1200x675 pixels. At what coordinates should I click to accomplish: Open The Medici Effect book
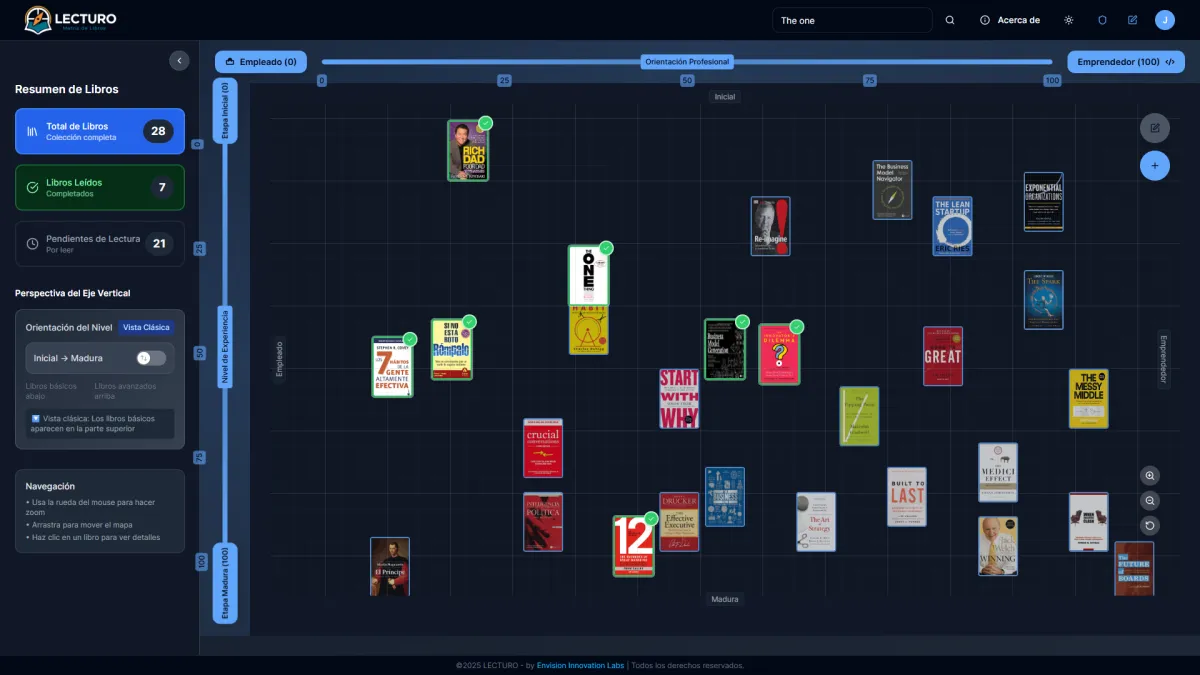click(998, 472)
